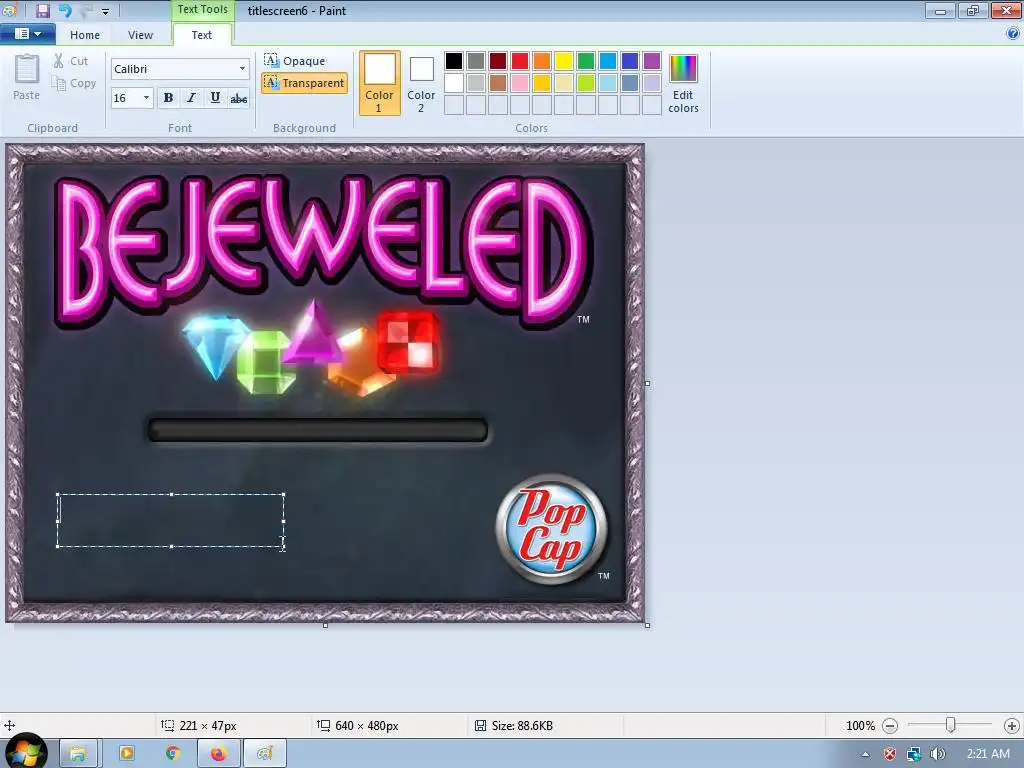Click the Bejeweled logo on the canvas
The image size is (1024, 768).
(x=325, y=251)
